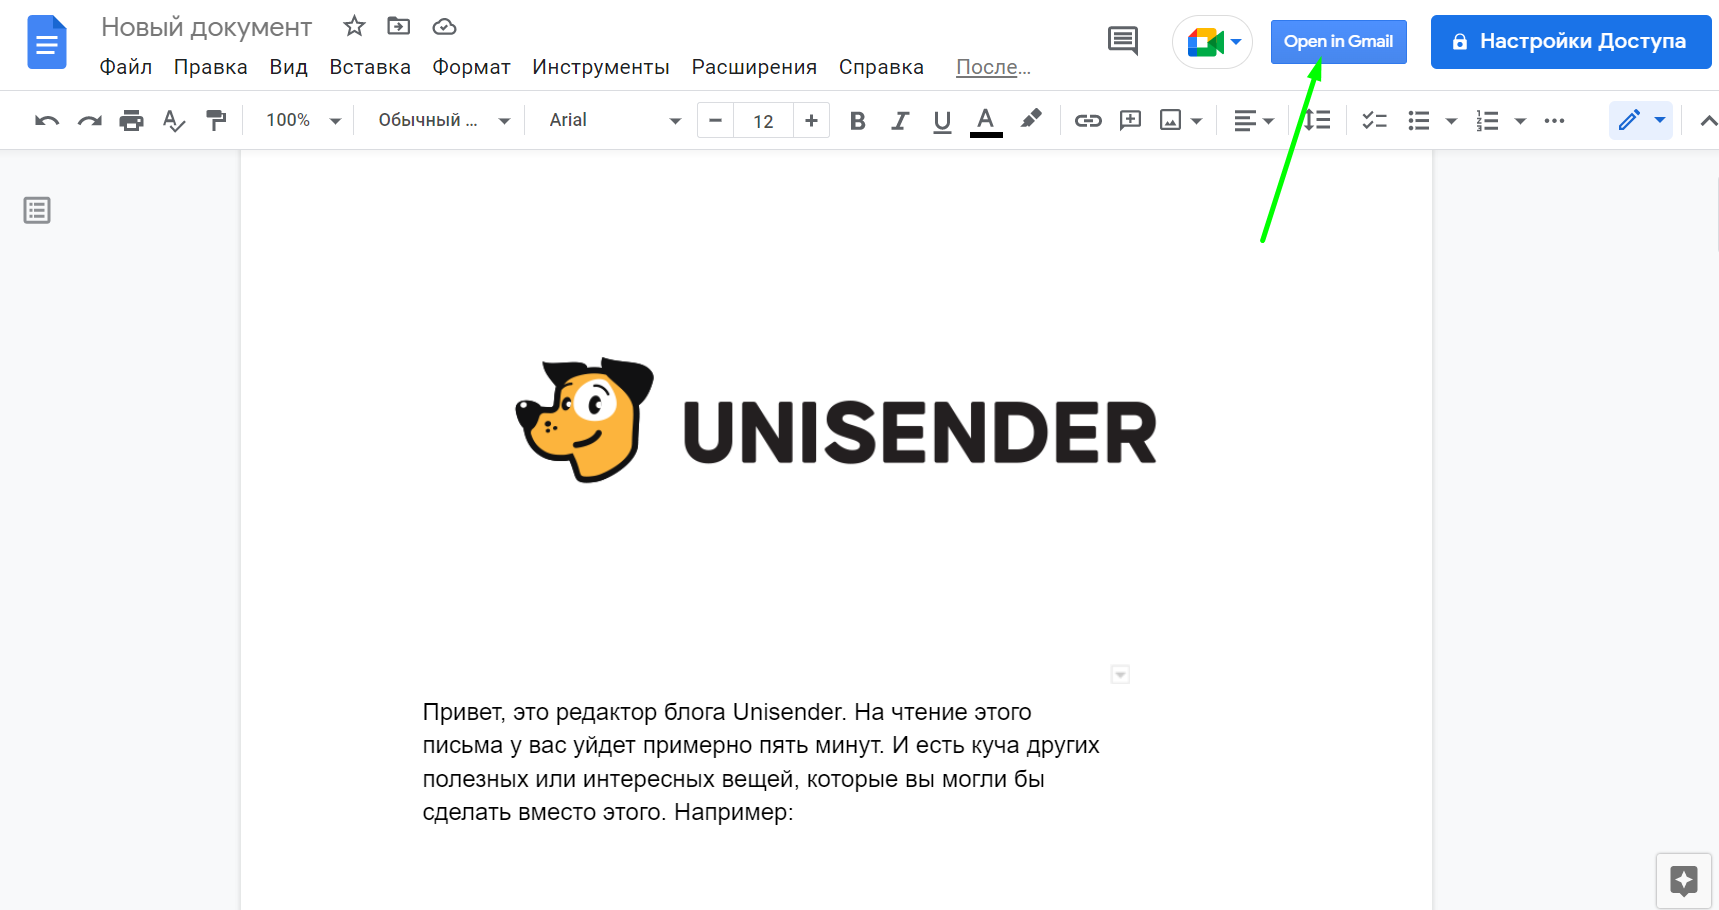1719x910 pixels.
Task: Open the Вид menu
Action: [288, 67]
